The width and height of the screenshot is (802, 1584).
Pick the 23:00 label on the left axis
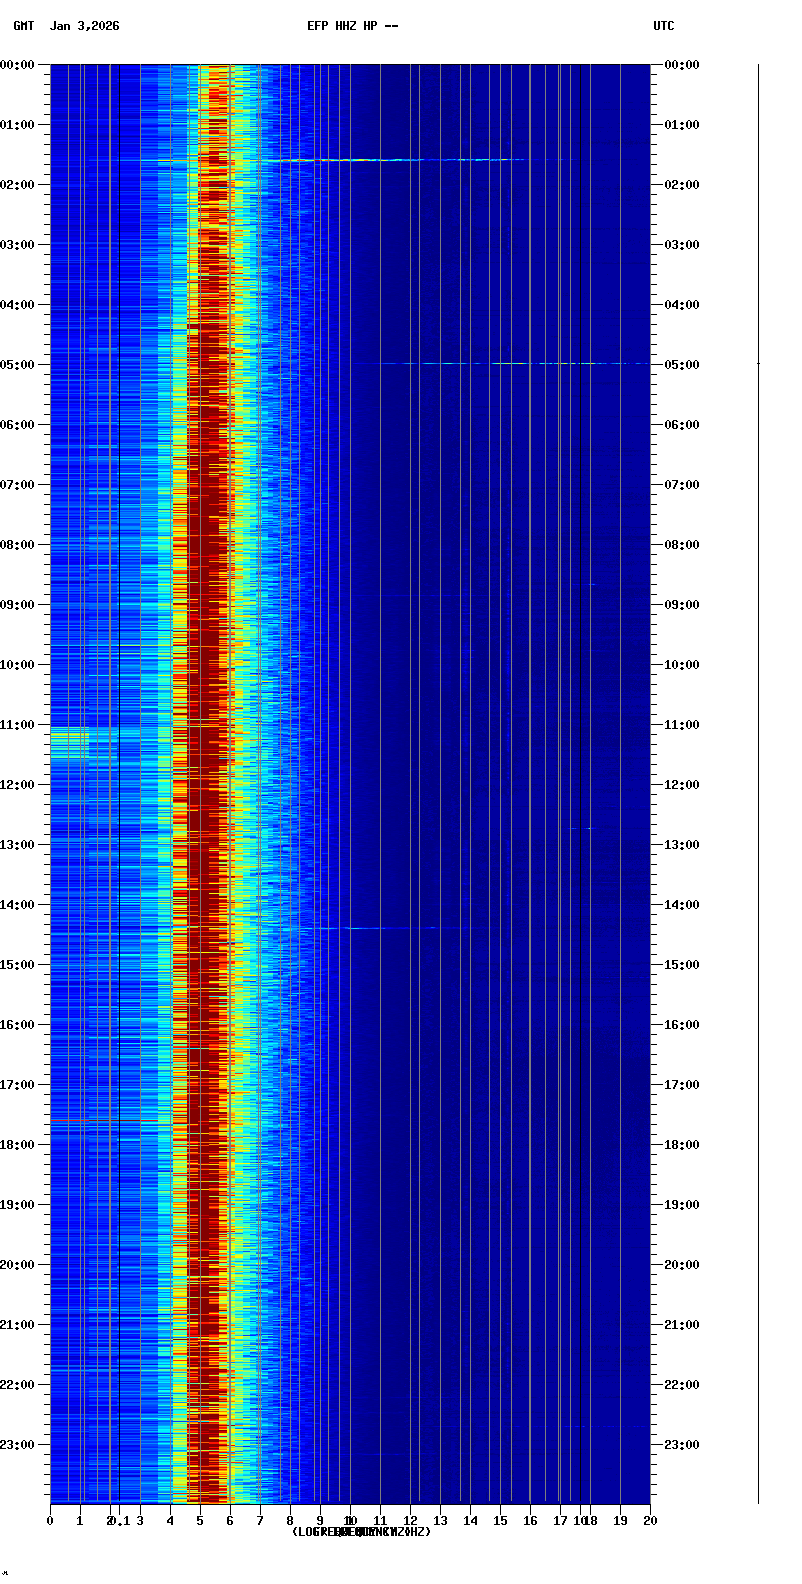click(19, 1445)
